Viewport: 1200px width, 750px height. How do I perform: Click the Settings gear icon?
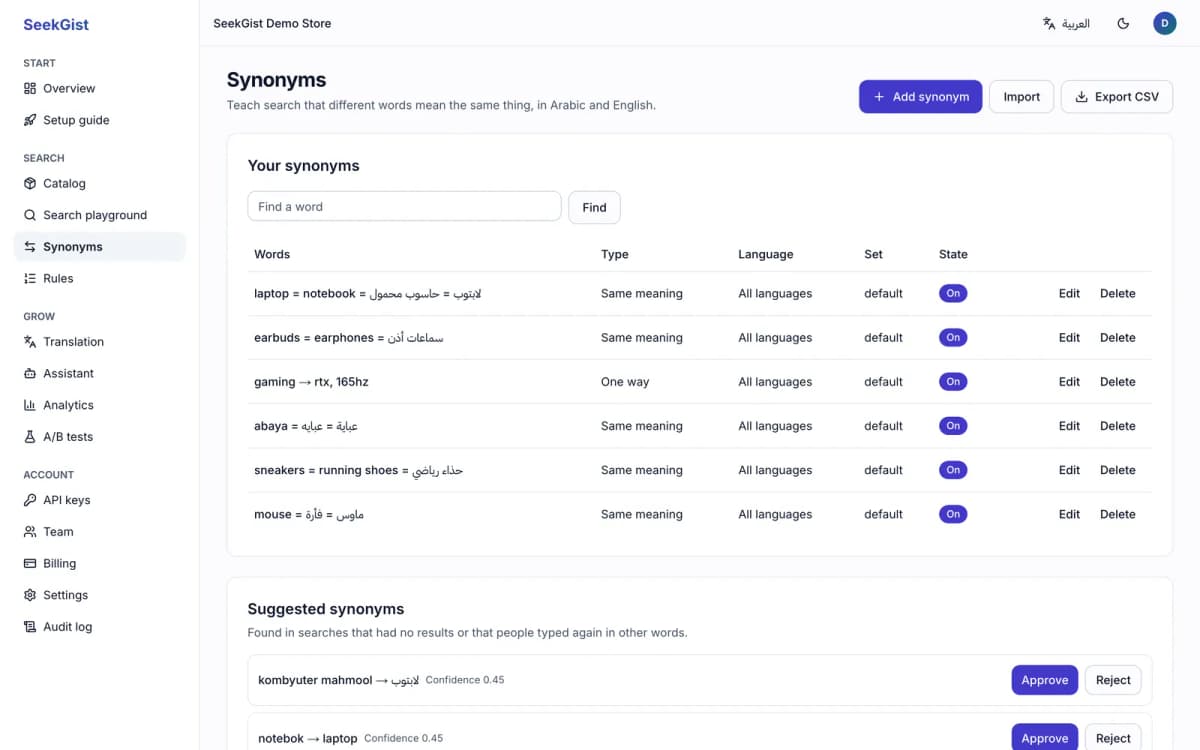30,595
